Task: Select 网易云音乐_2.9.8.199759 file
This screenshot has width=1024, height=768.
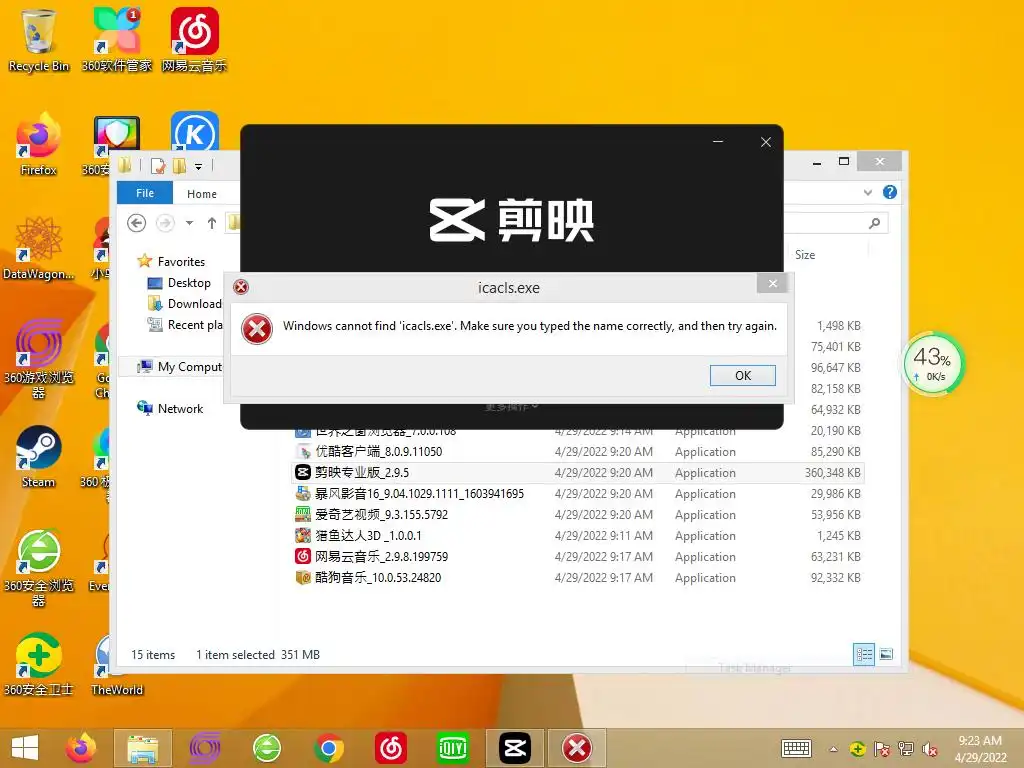Action: [x=372, y=556]
